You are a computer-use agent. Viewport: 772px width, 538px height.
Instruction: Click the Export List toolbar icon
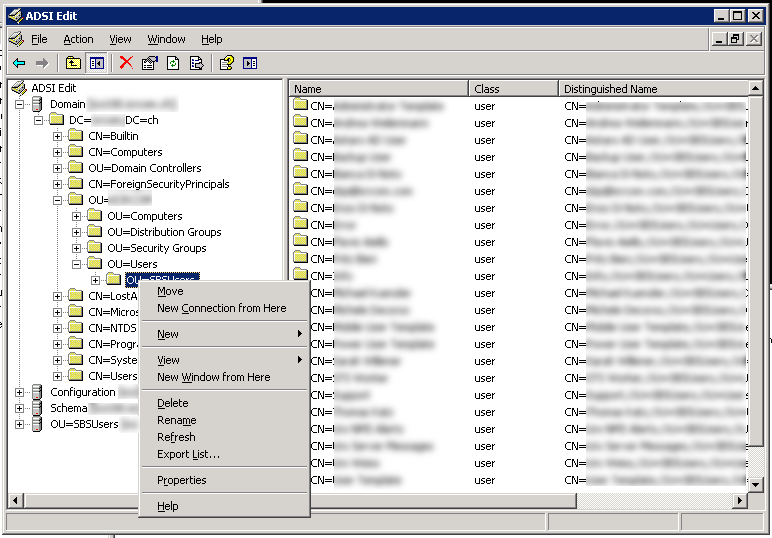(x=196, y=63)
